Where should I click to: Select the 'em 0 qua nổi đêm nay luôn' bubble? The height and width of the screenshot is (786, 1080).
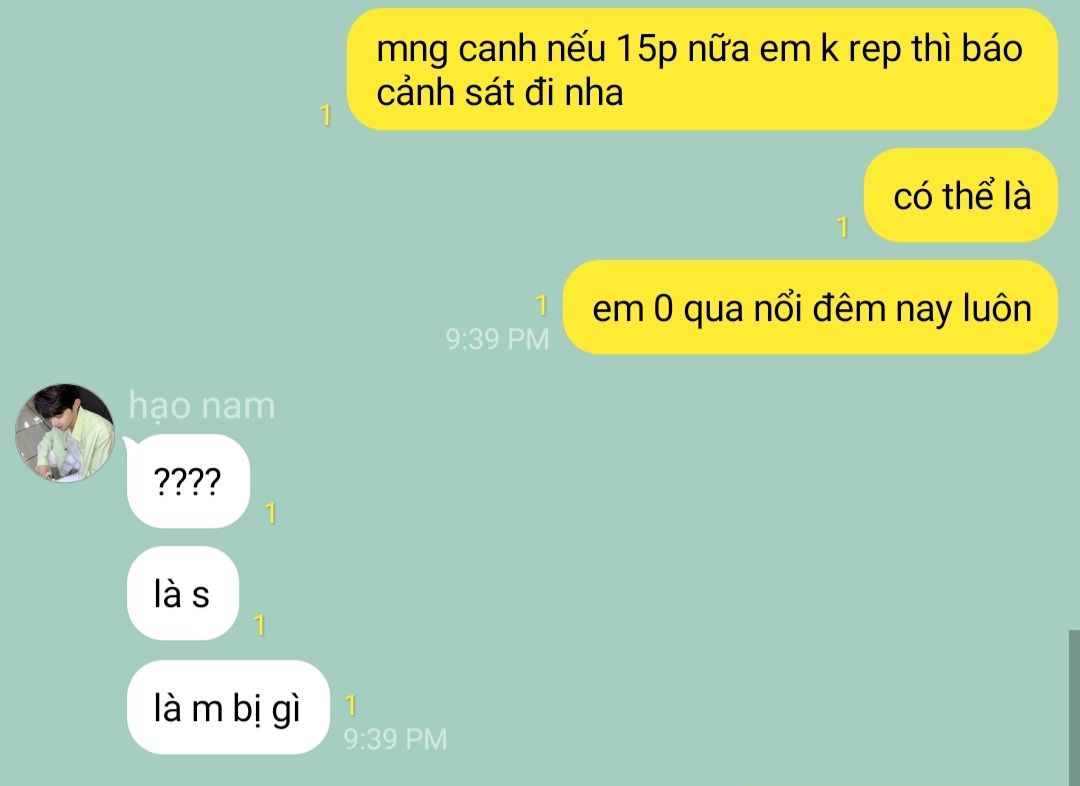coord(811,308)
